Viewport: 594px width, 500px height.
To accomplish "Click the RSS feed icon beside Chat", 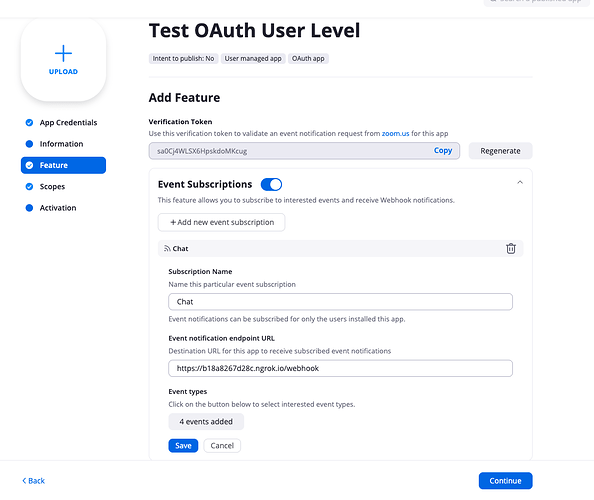I will (x=167, y=248).
